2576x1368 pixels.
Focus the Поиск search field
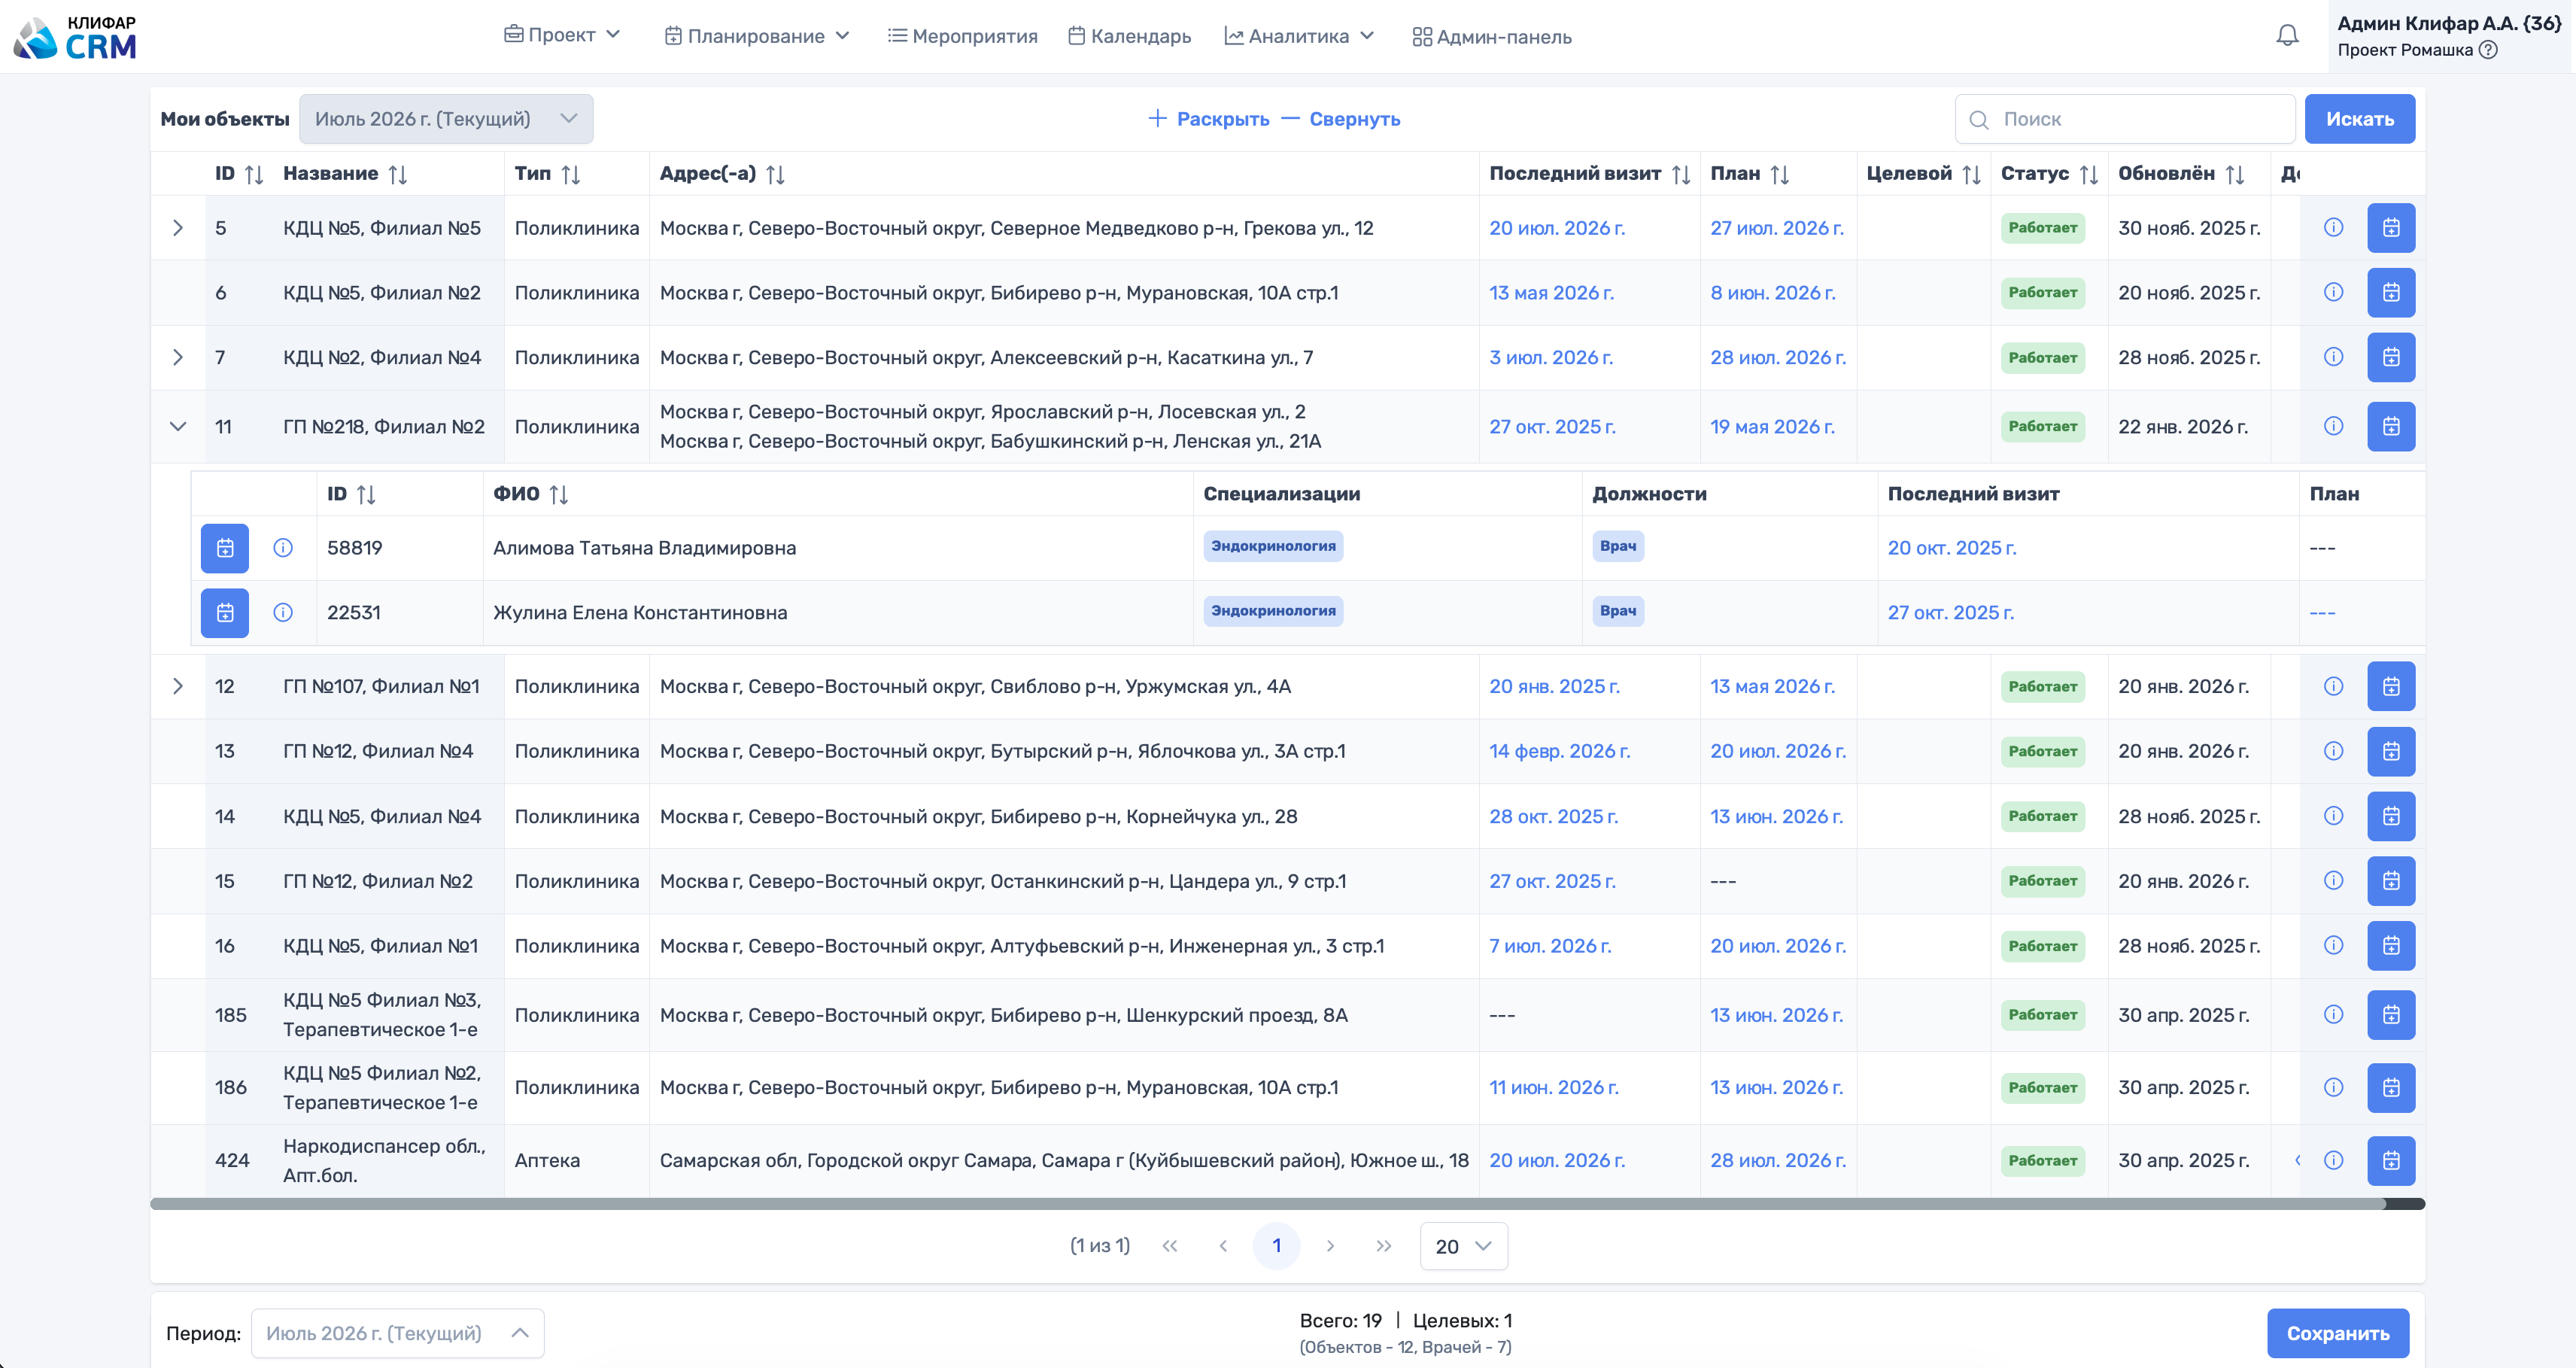coord(2124,119)
